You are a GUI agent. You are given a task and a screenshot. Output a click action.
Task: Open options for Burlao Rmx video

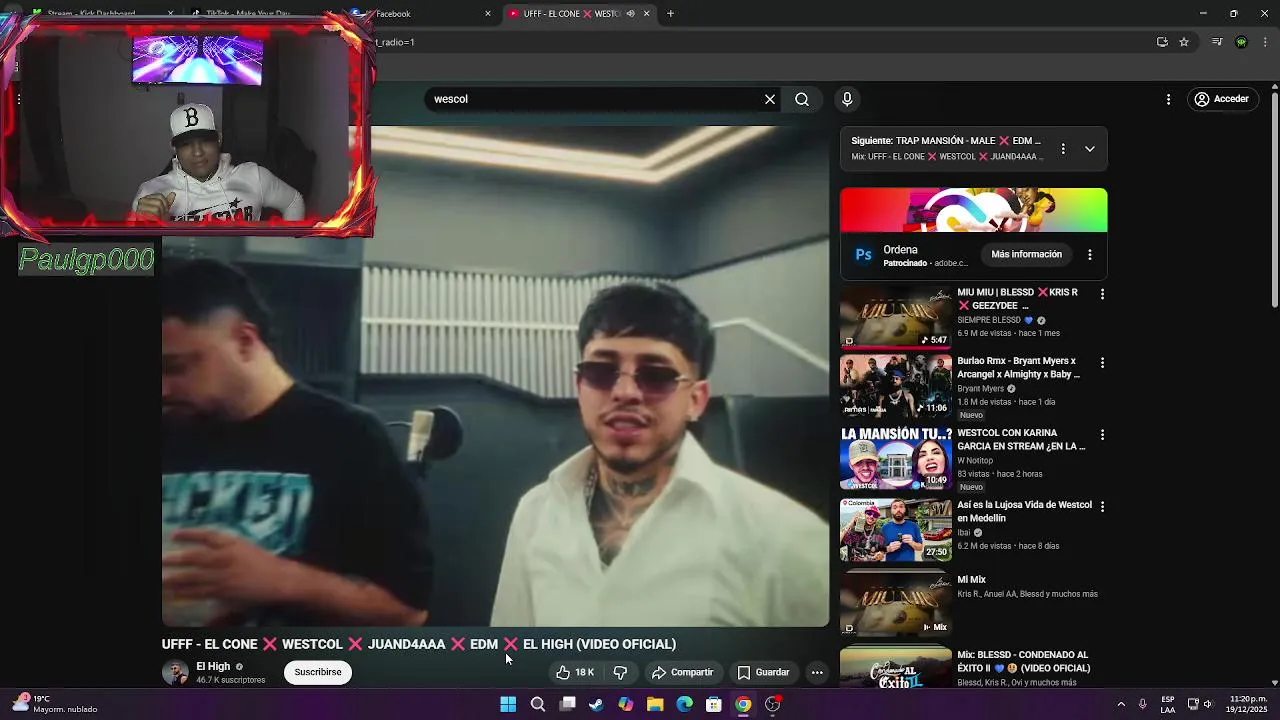pyautogui.click(x=1102, y=363)
